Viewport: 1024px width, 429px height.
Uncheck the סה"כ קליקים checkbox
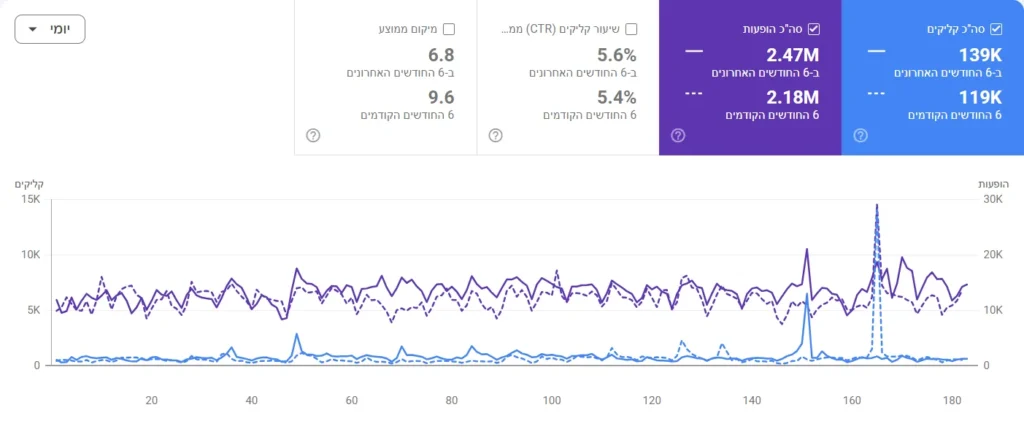coord(996,29)
